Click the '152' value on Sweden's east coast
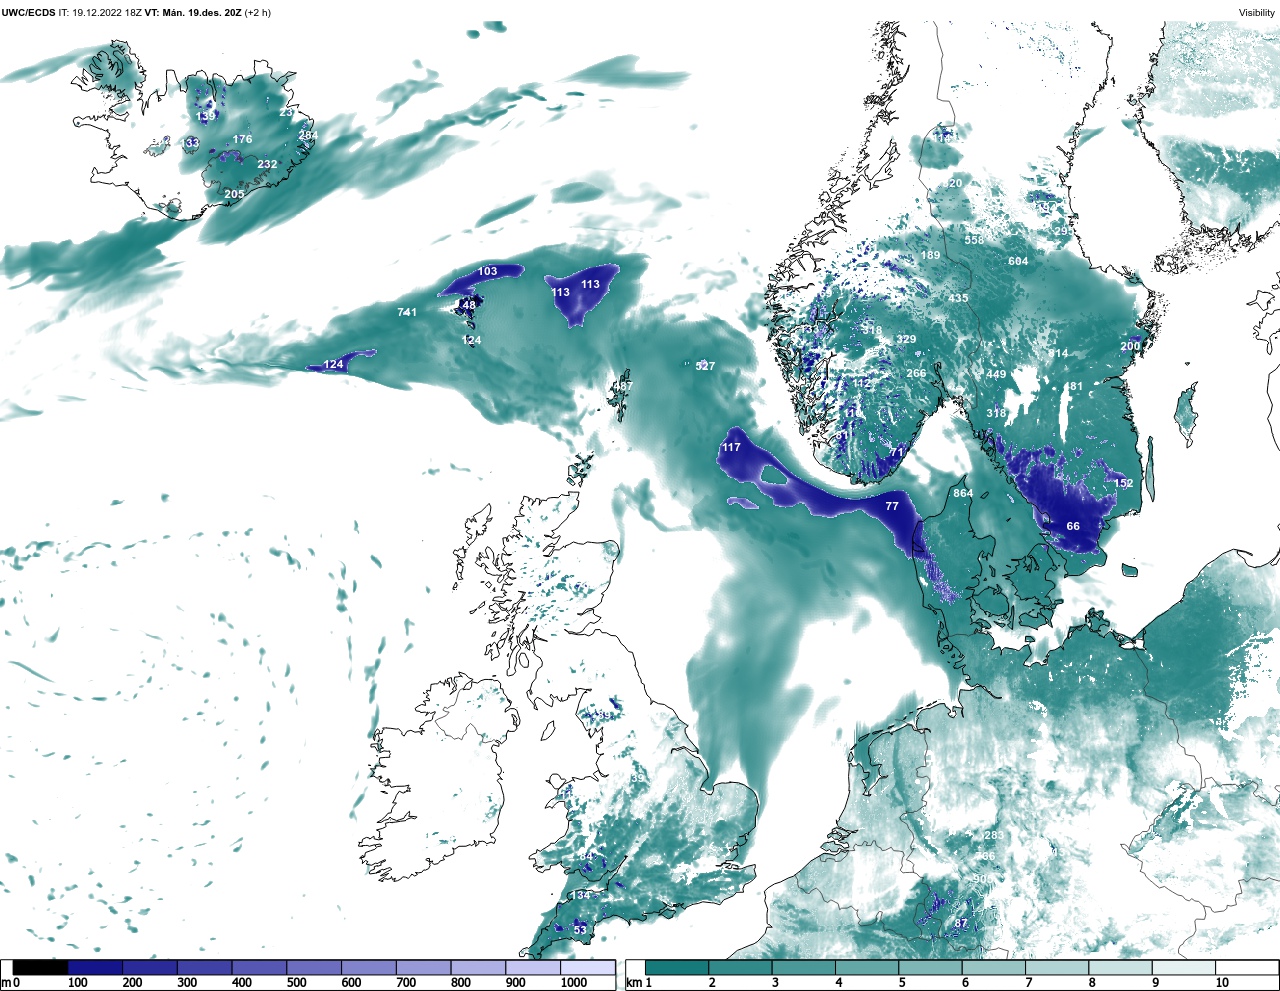The image size is (1280, 991). pos(1124,483)
